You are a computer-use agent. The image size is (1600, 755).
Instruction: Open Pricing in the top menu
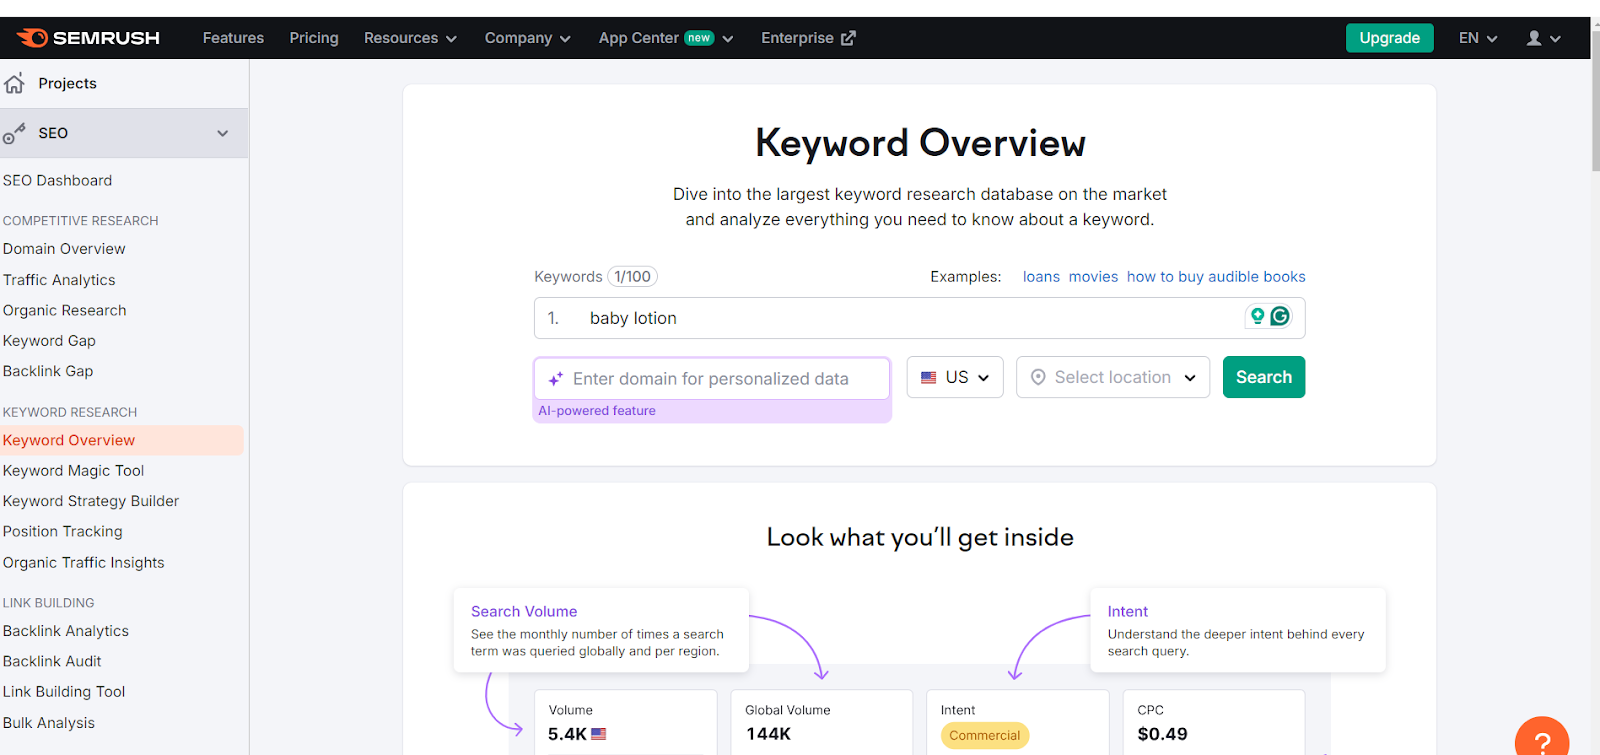click(314, 38)
